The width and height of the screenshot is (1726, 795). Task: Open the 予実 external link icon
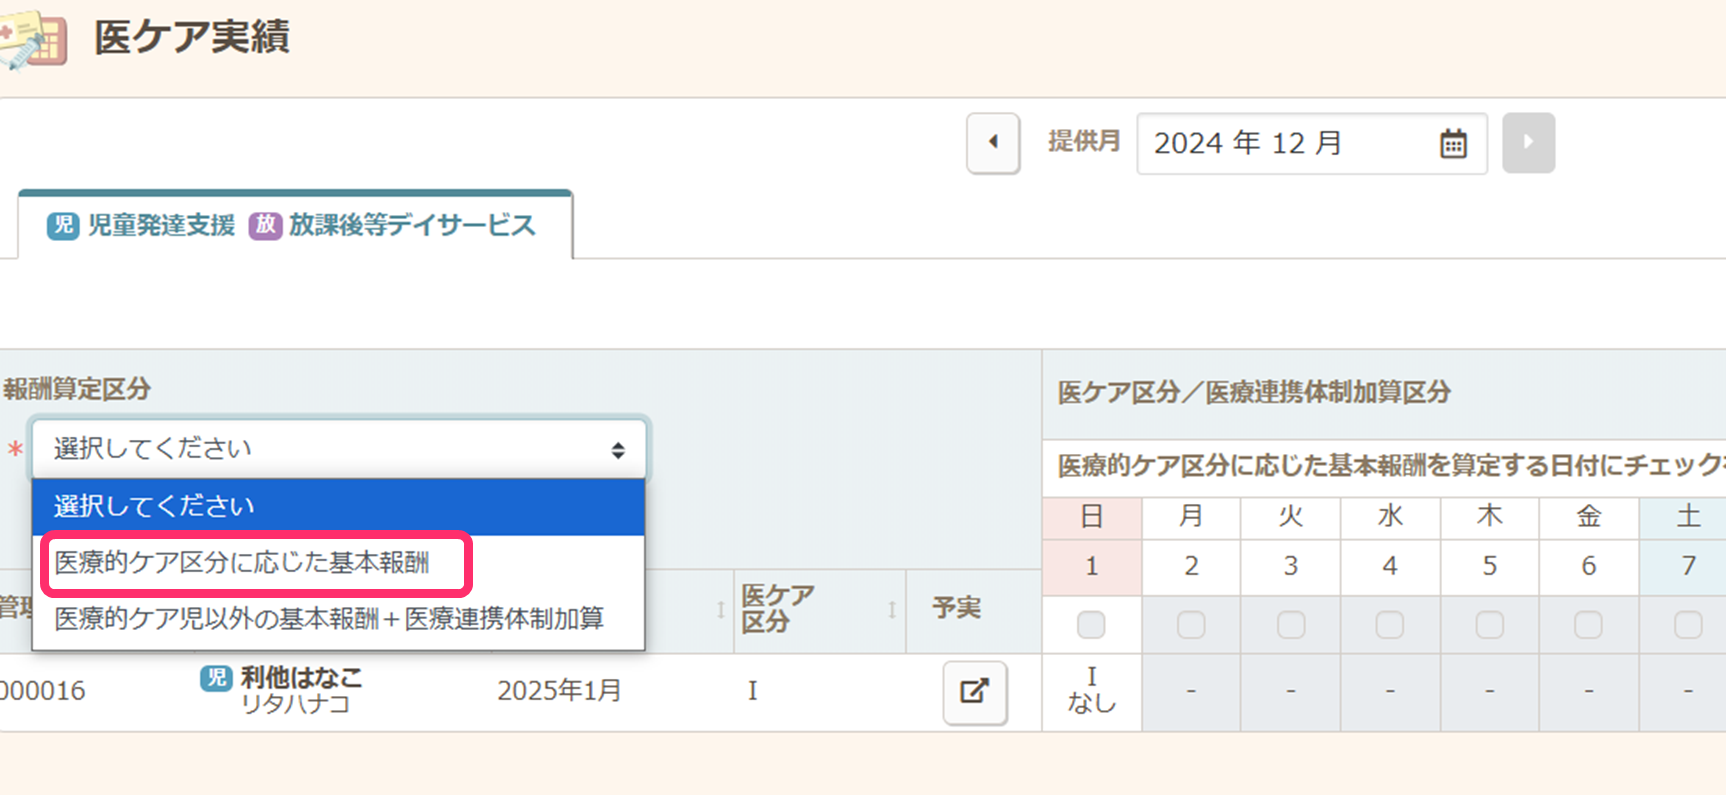coord(974,692)
